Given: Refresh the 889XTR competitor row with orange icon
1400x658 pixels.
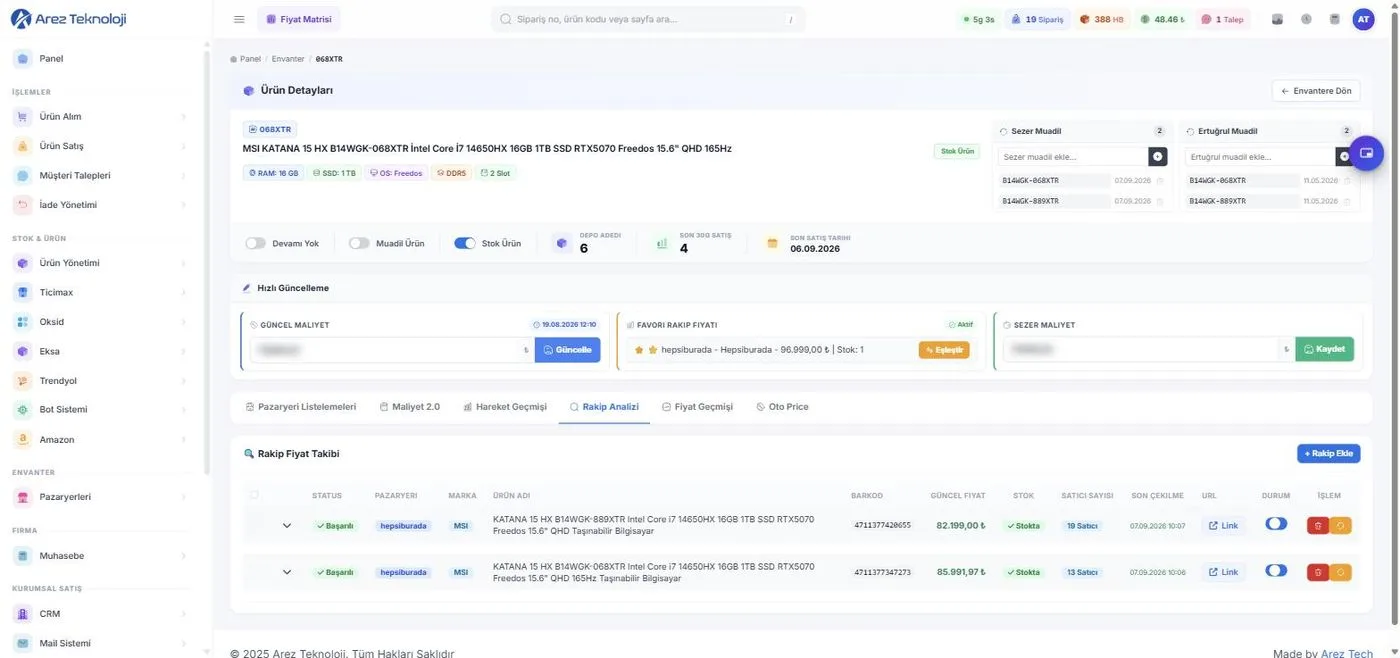Looking at the screenshot, I should point(1340,525).
